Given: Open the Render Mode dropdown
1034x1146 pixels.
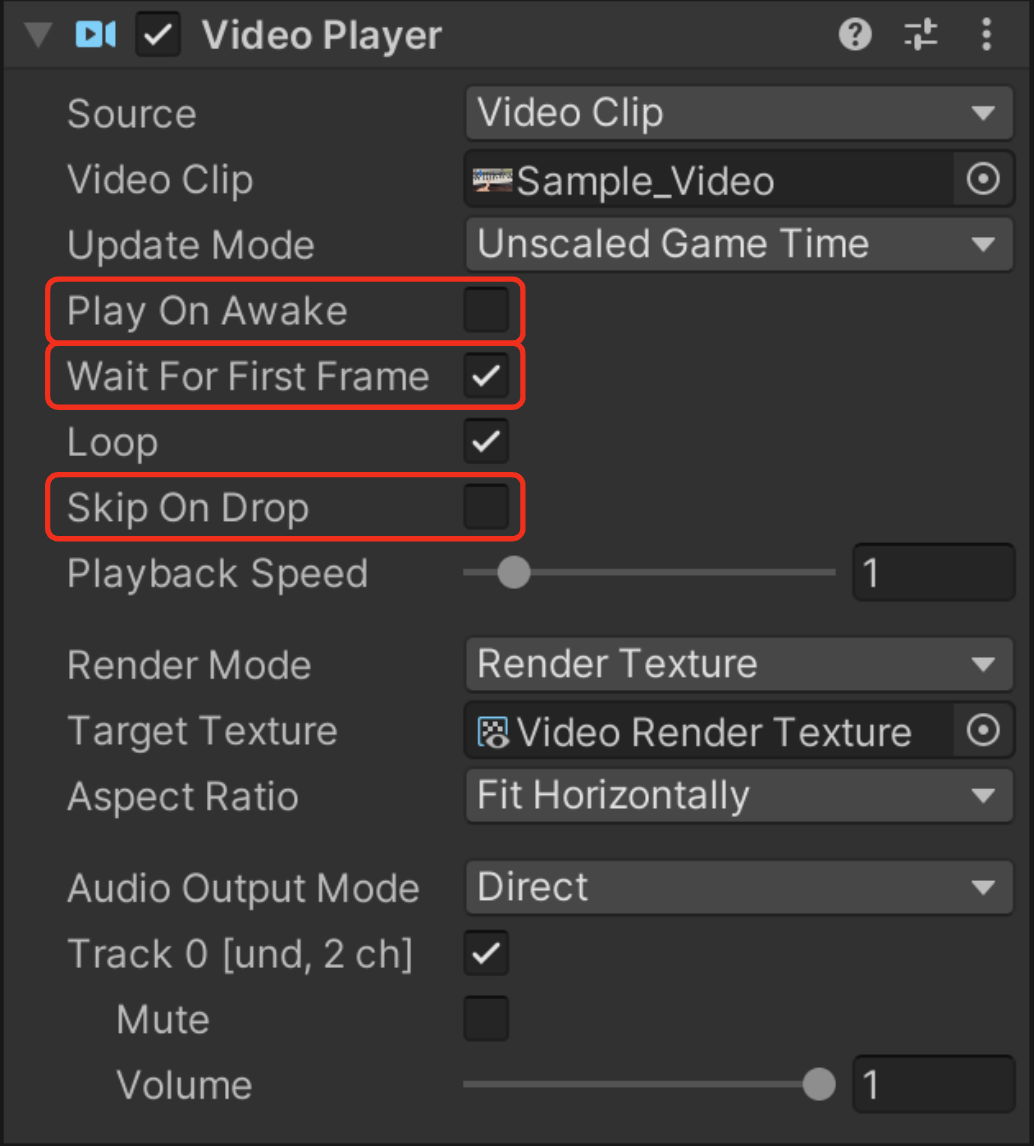Looking at the screenshot, I should point(739,664).
